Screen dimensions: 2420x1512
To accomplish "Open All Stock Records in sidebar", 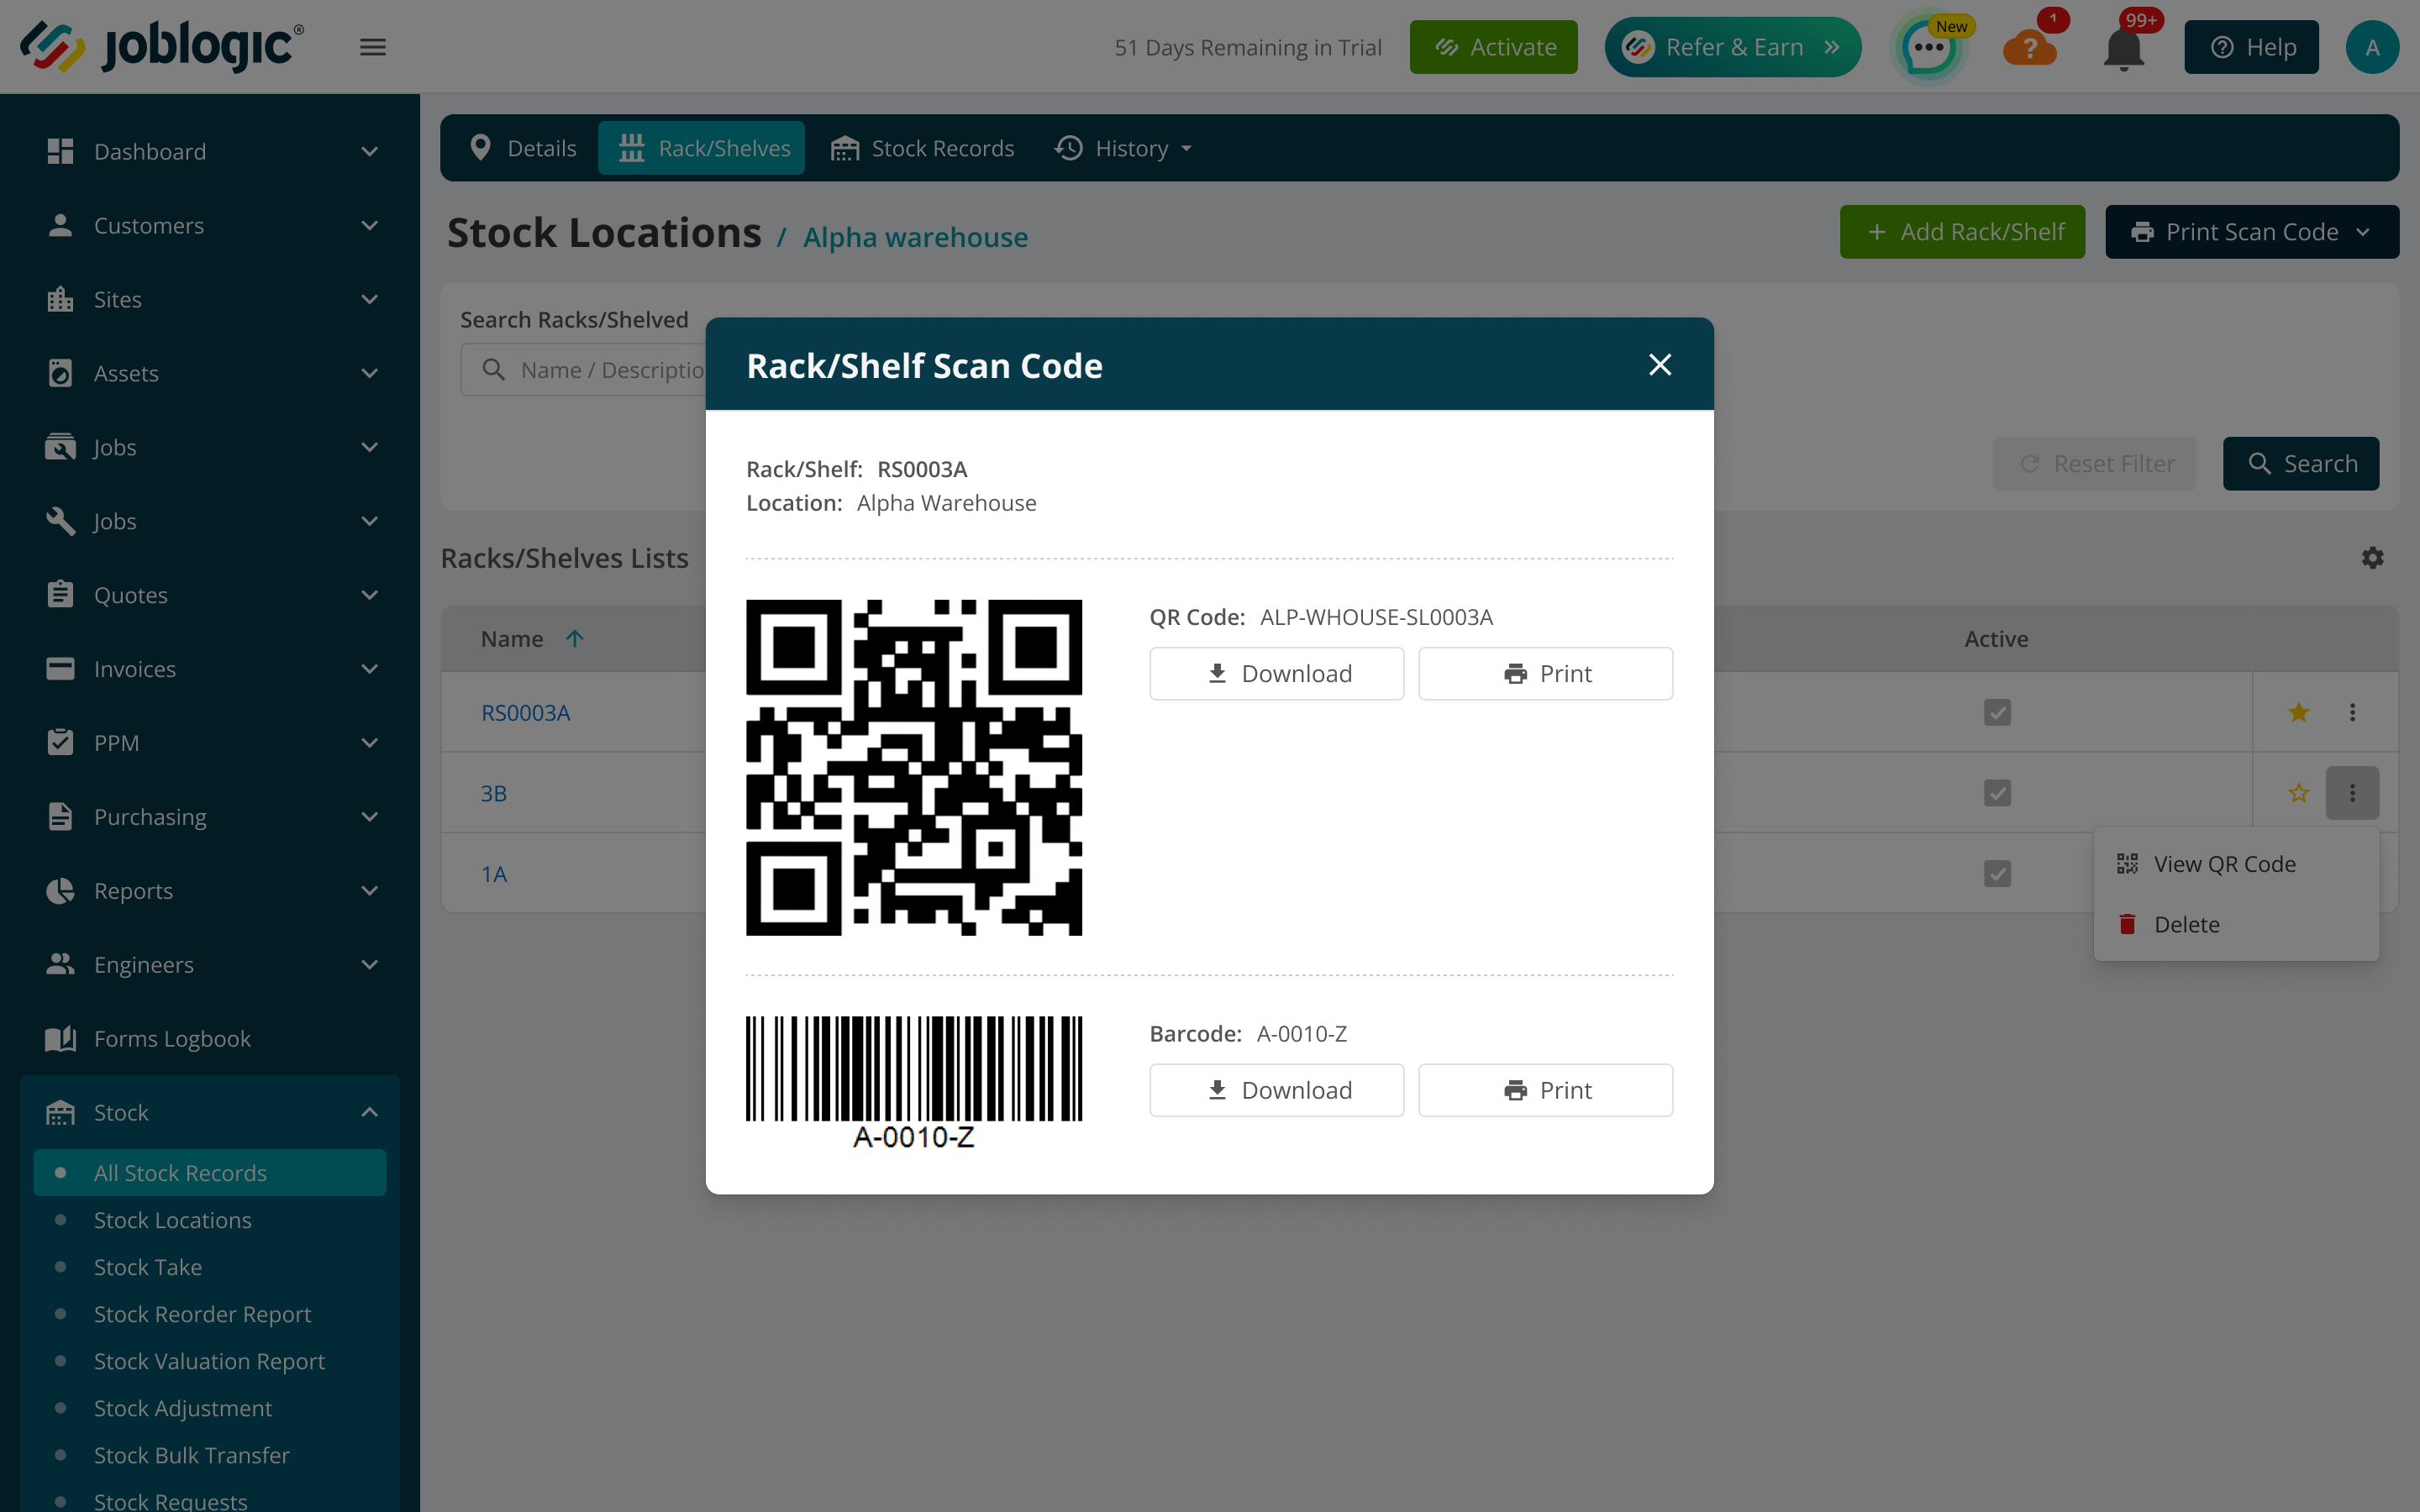I will click(x=210, y=1173).
